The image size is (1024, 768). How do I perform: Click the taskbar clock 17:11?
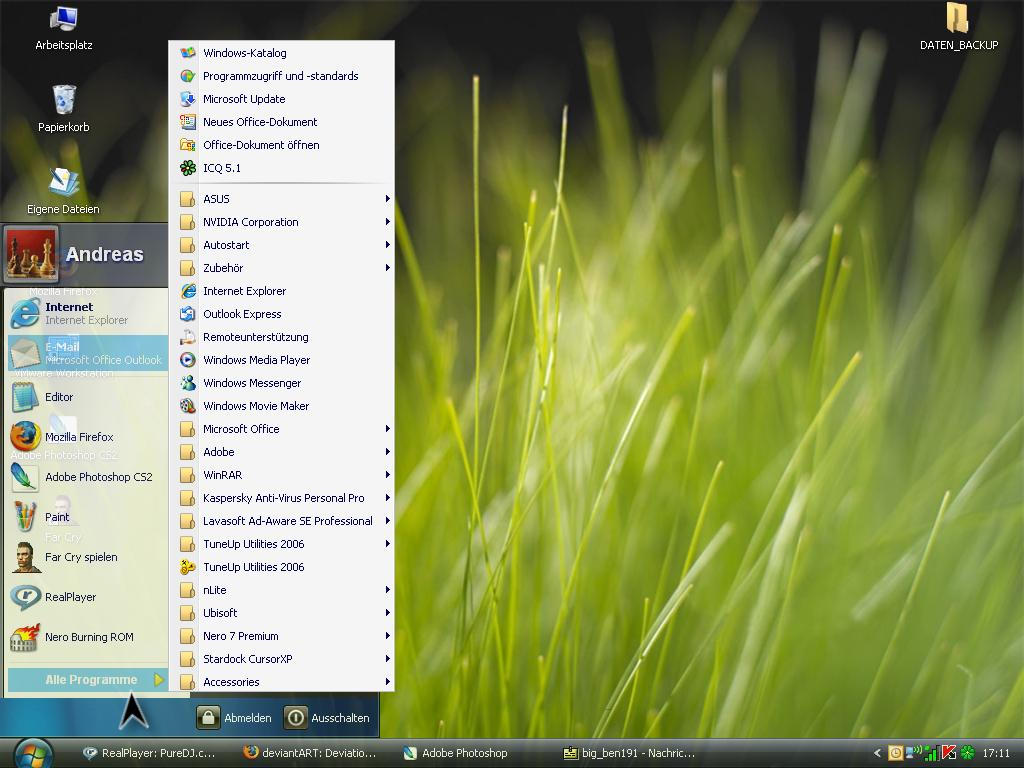(996, 753)
